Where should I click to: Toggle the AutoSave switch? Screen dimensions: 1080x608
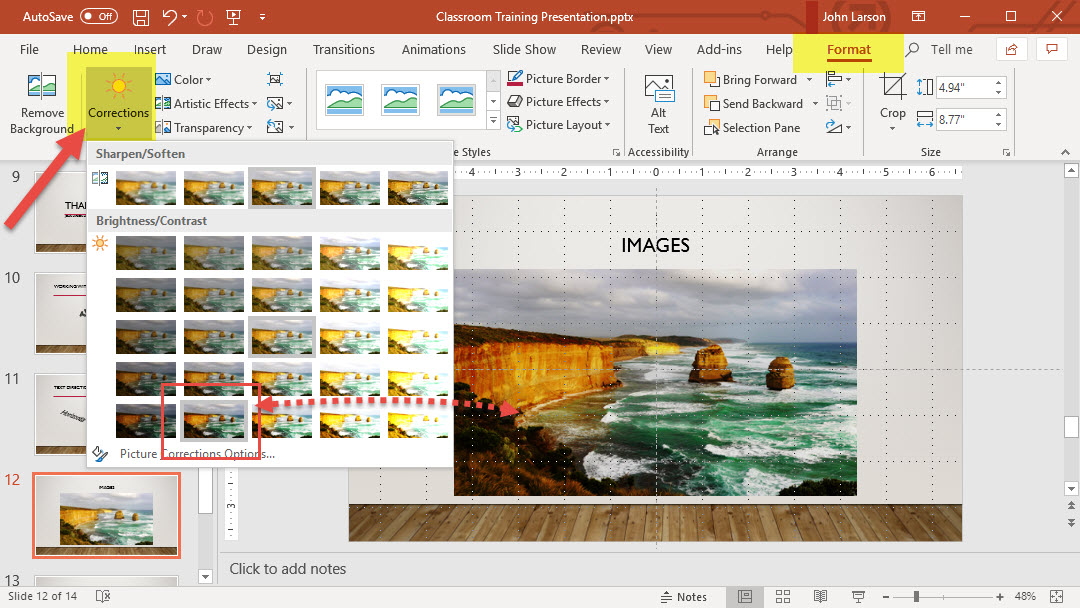98,17
